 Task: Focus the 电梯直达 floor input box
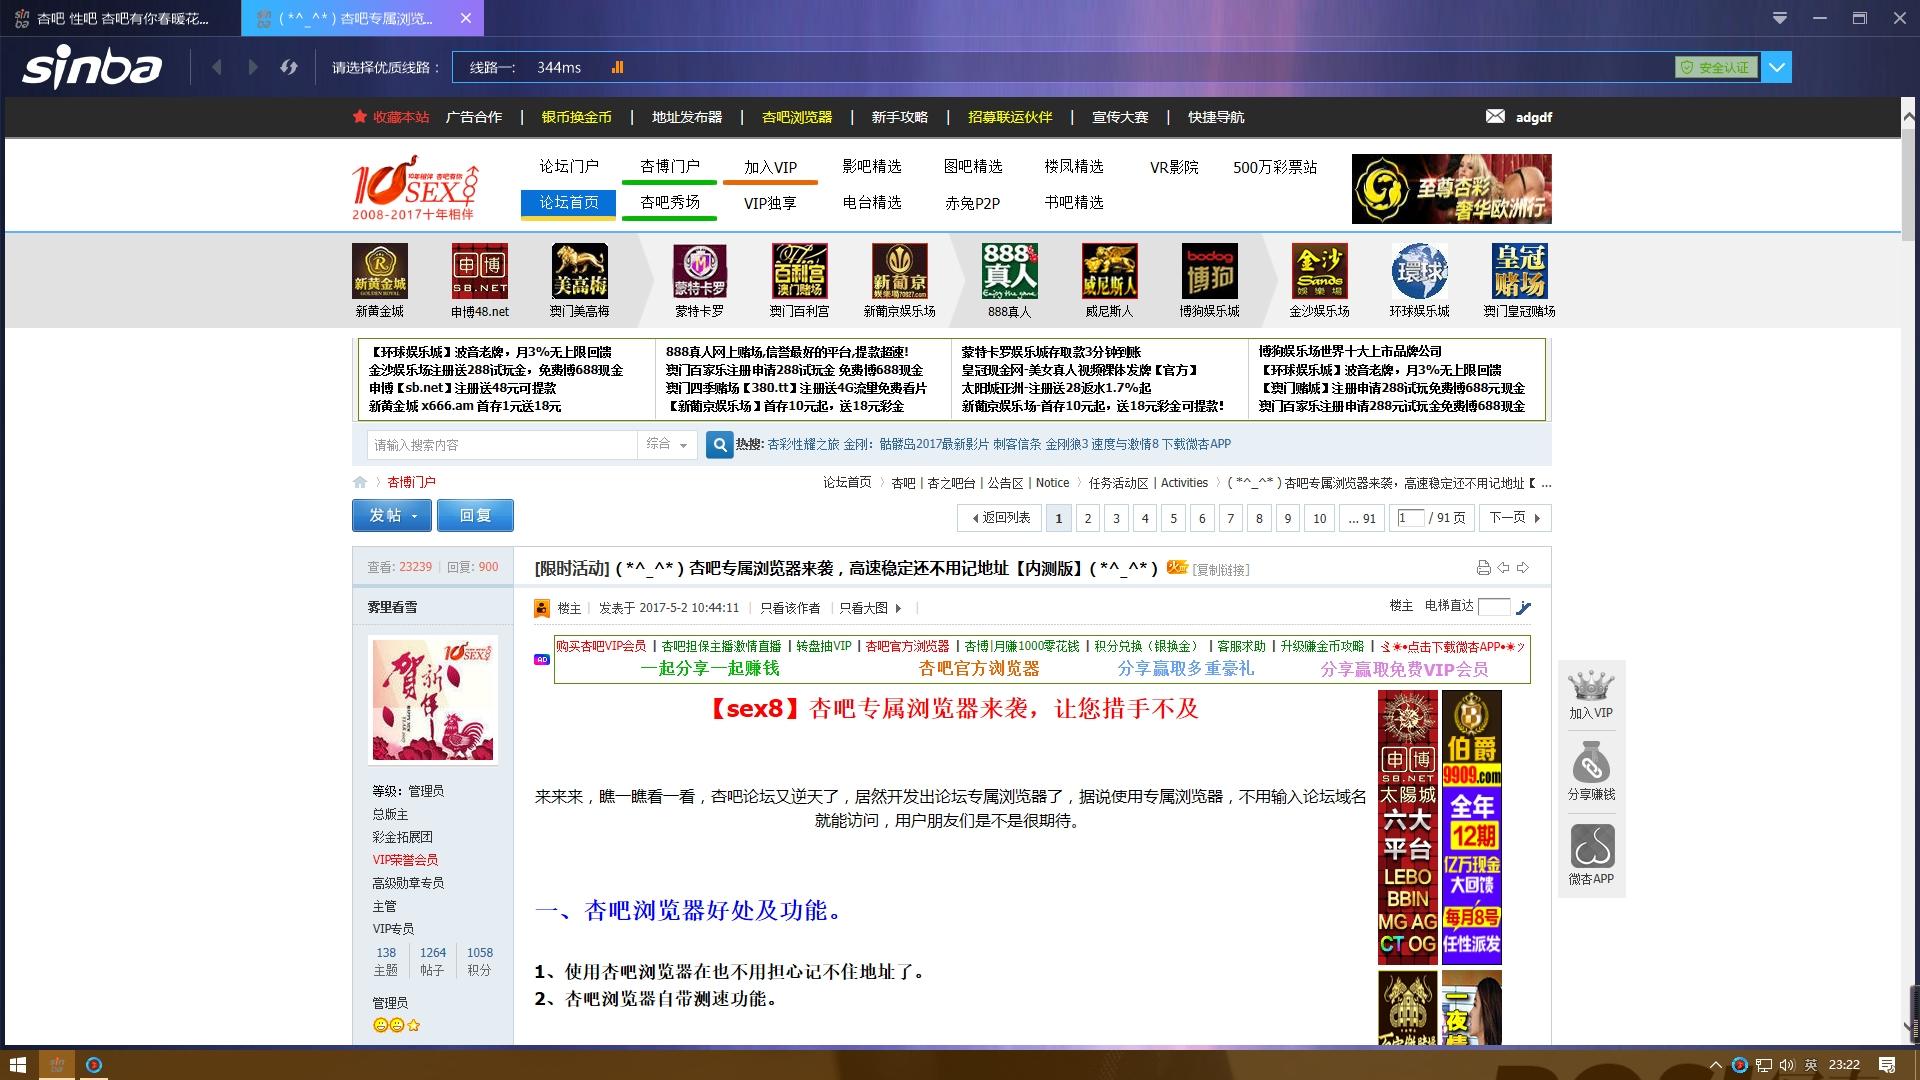point(1494,607)
